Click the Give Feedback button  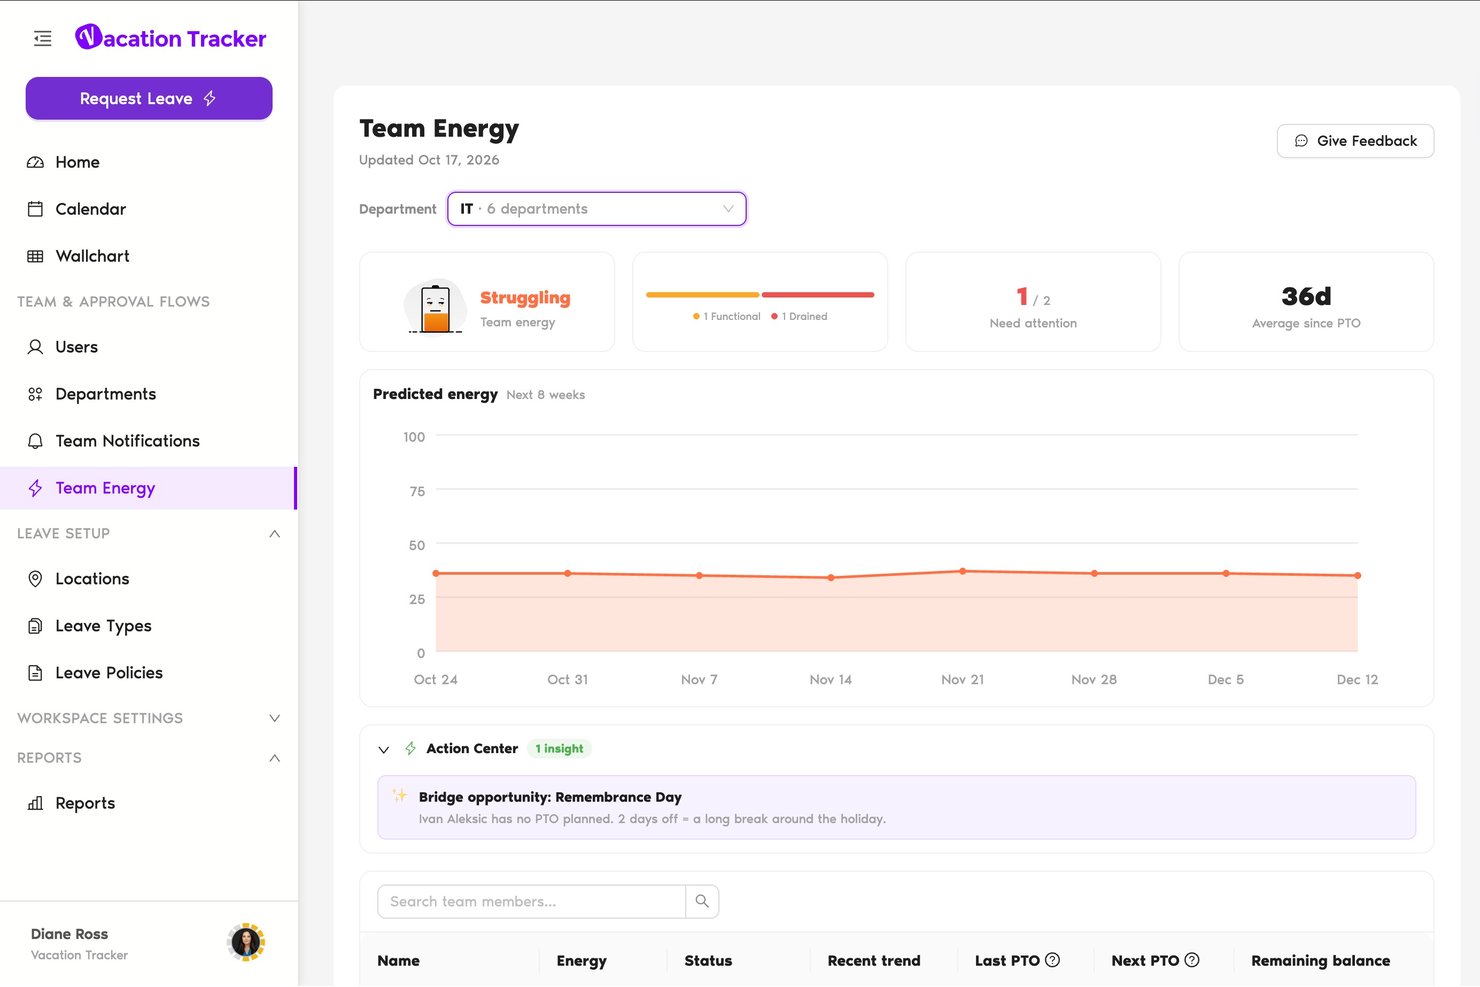tap(1355, 141)
